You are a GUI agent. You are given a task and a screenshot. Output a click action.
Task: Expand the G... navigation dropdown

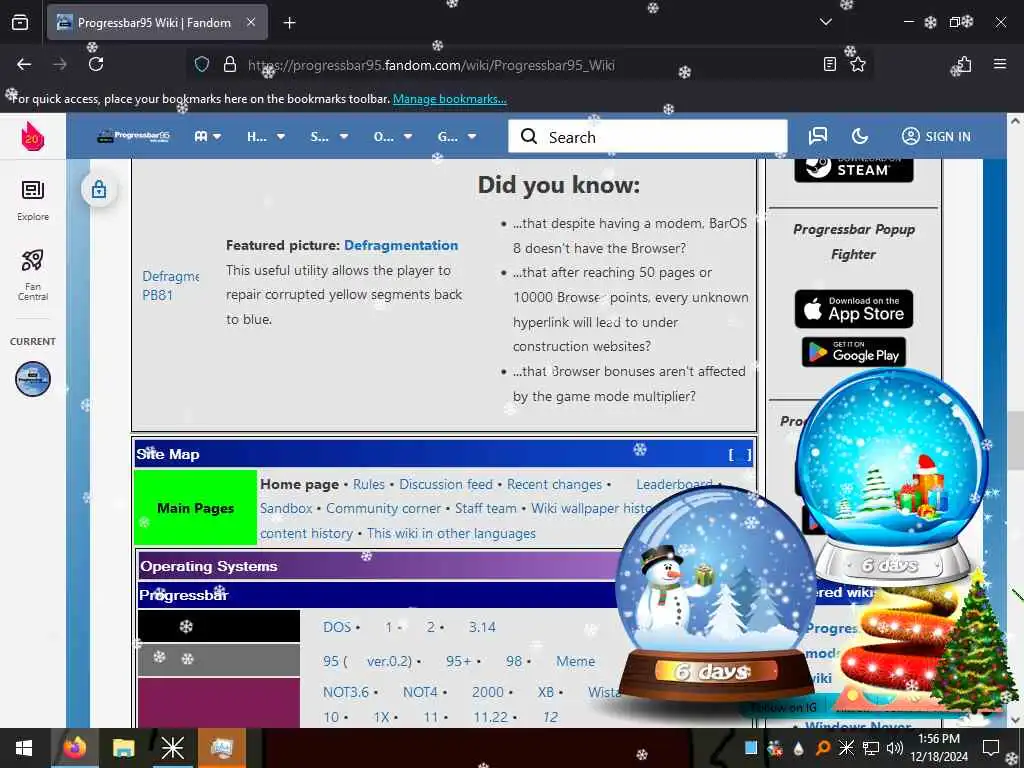456,136
